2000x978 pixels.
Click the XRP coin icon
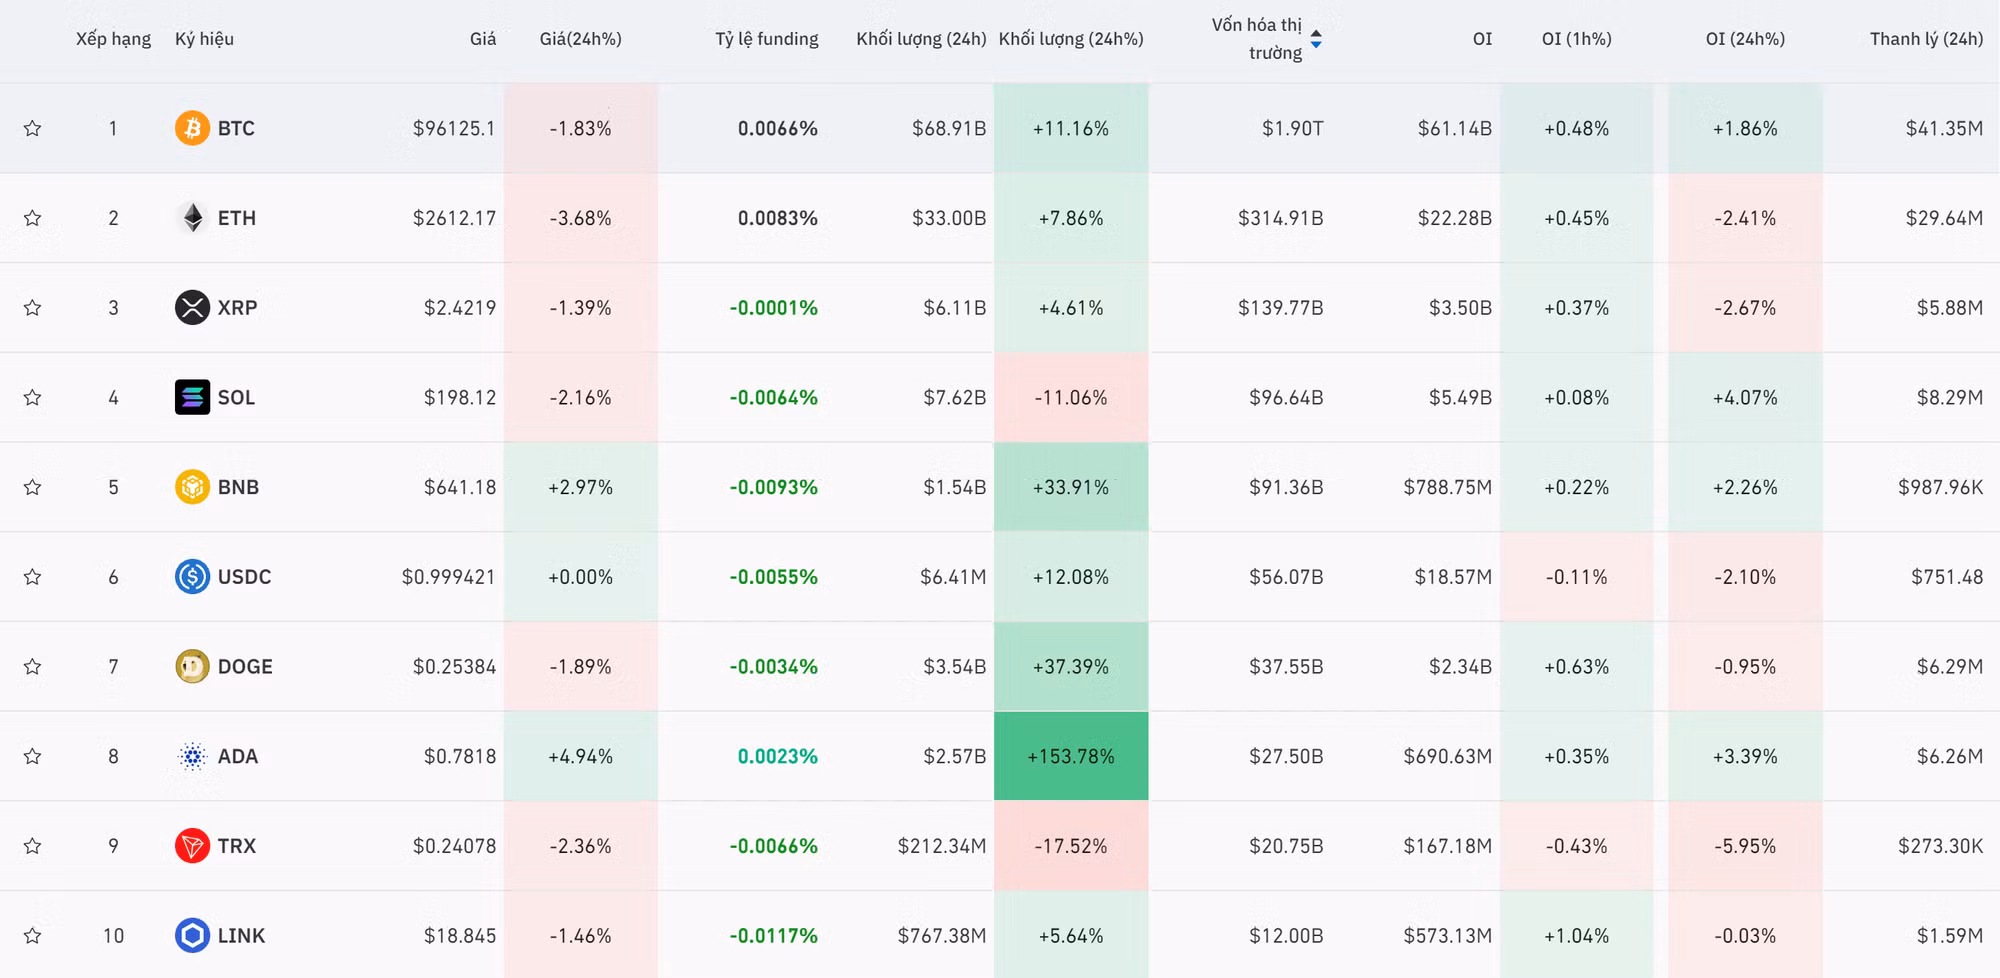[x=192, y=308]
